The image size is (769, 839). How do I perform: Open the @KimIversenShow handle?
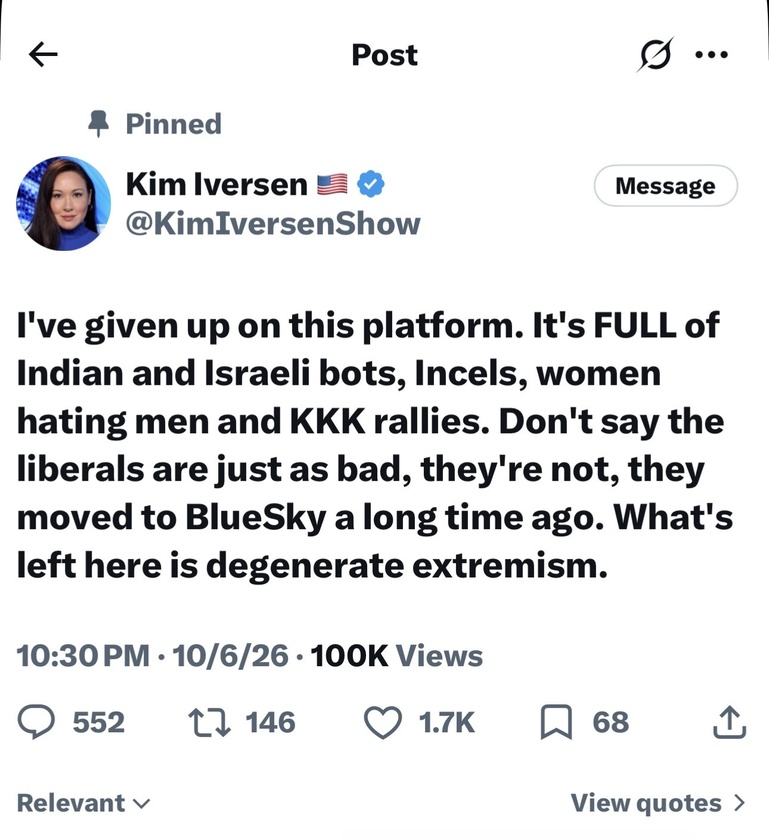click(273, 224)
